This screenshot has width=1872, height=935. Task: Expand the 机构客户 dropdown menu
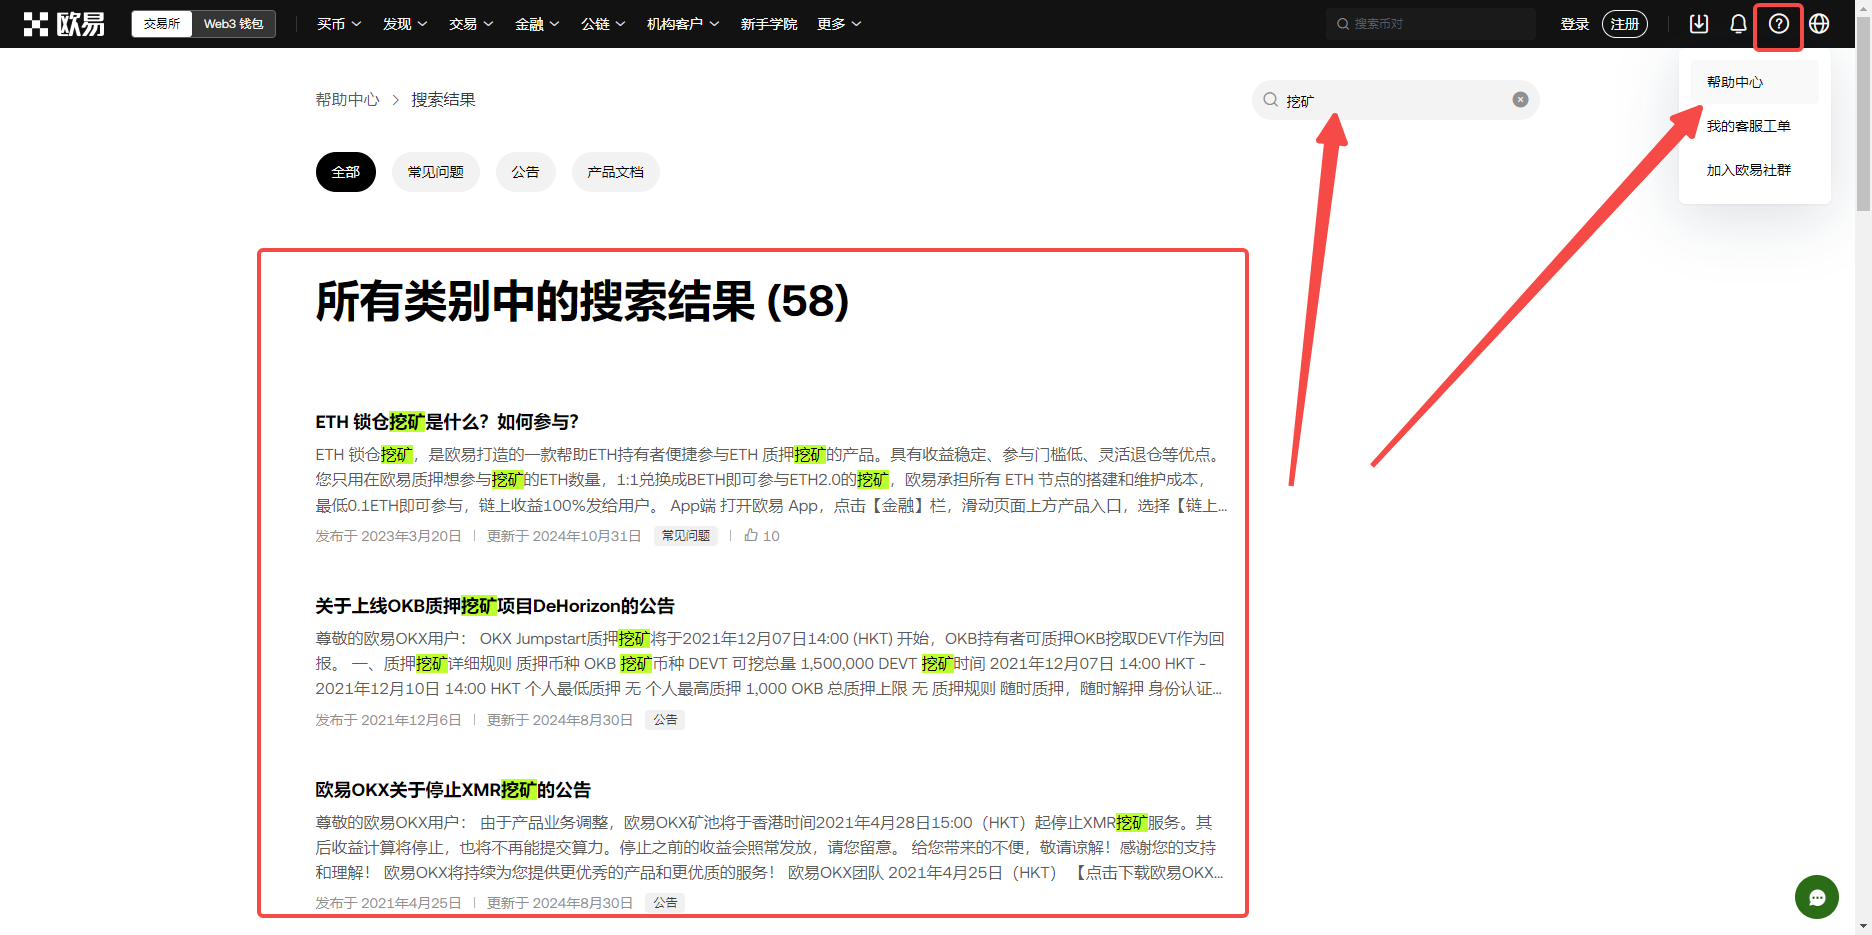(683, 24)
